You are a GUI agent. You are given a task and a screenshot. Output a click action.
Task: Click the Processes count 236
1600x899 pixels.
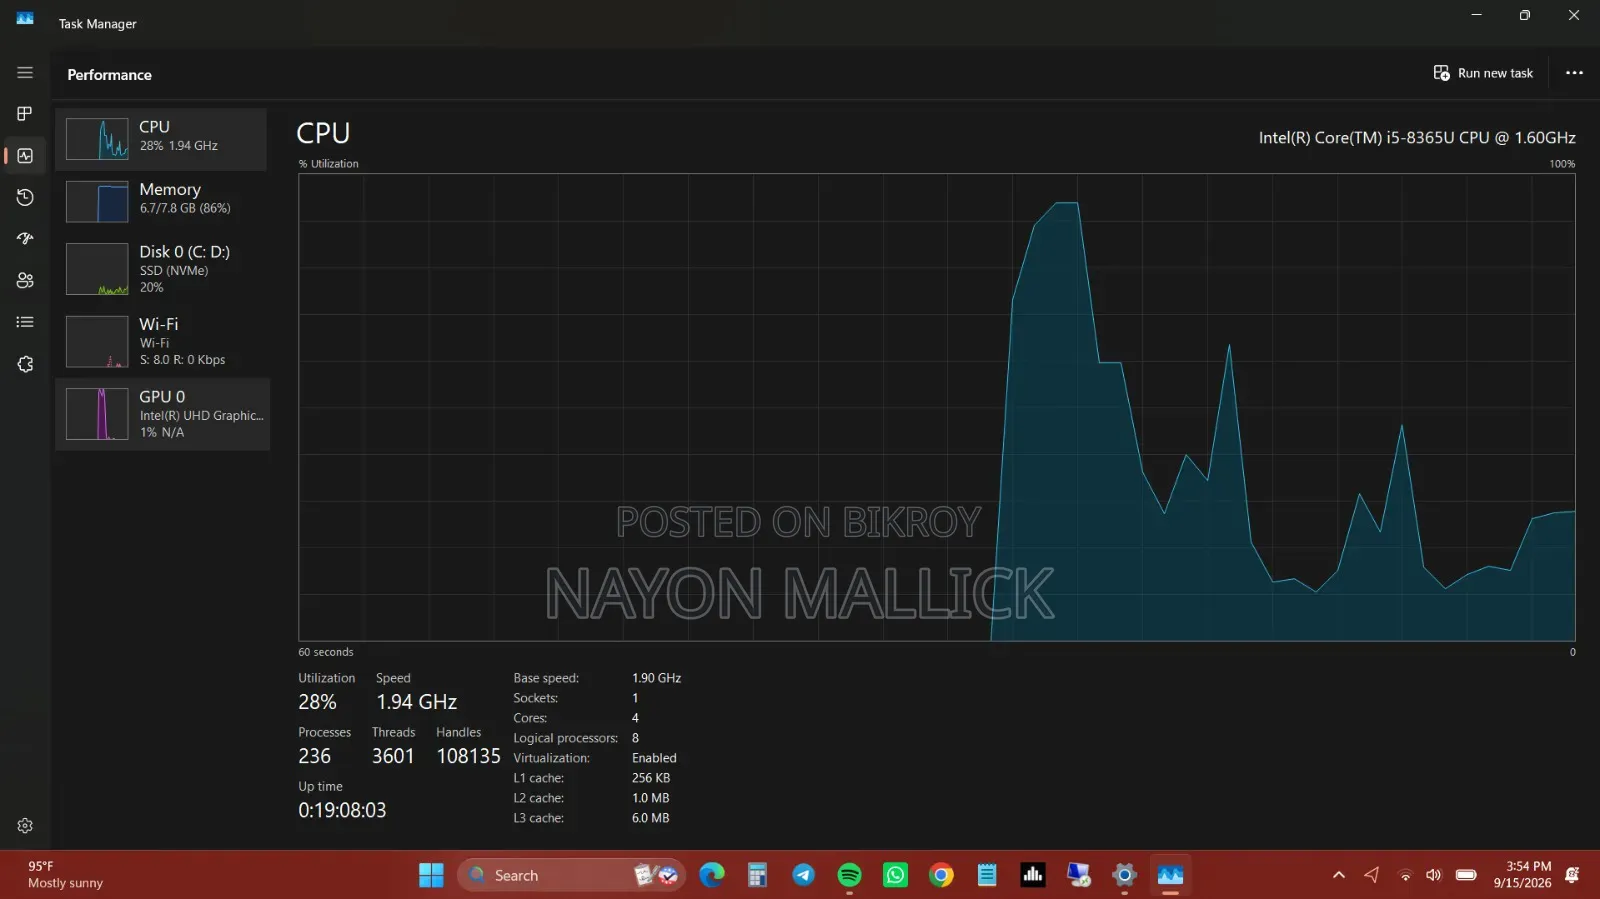coord(314,756)
